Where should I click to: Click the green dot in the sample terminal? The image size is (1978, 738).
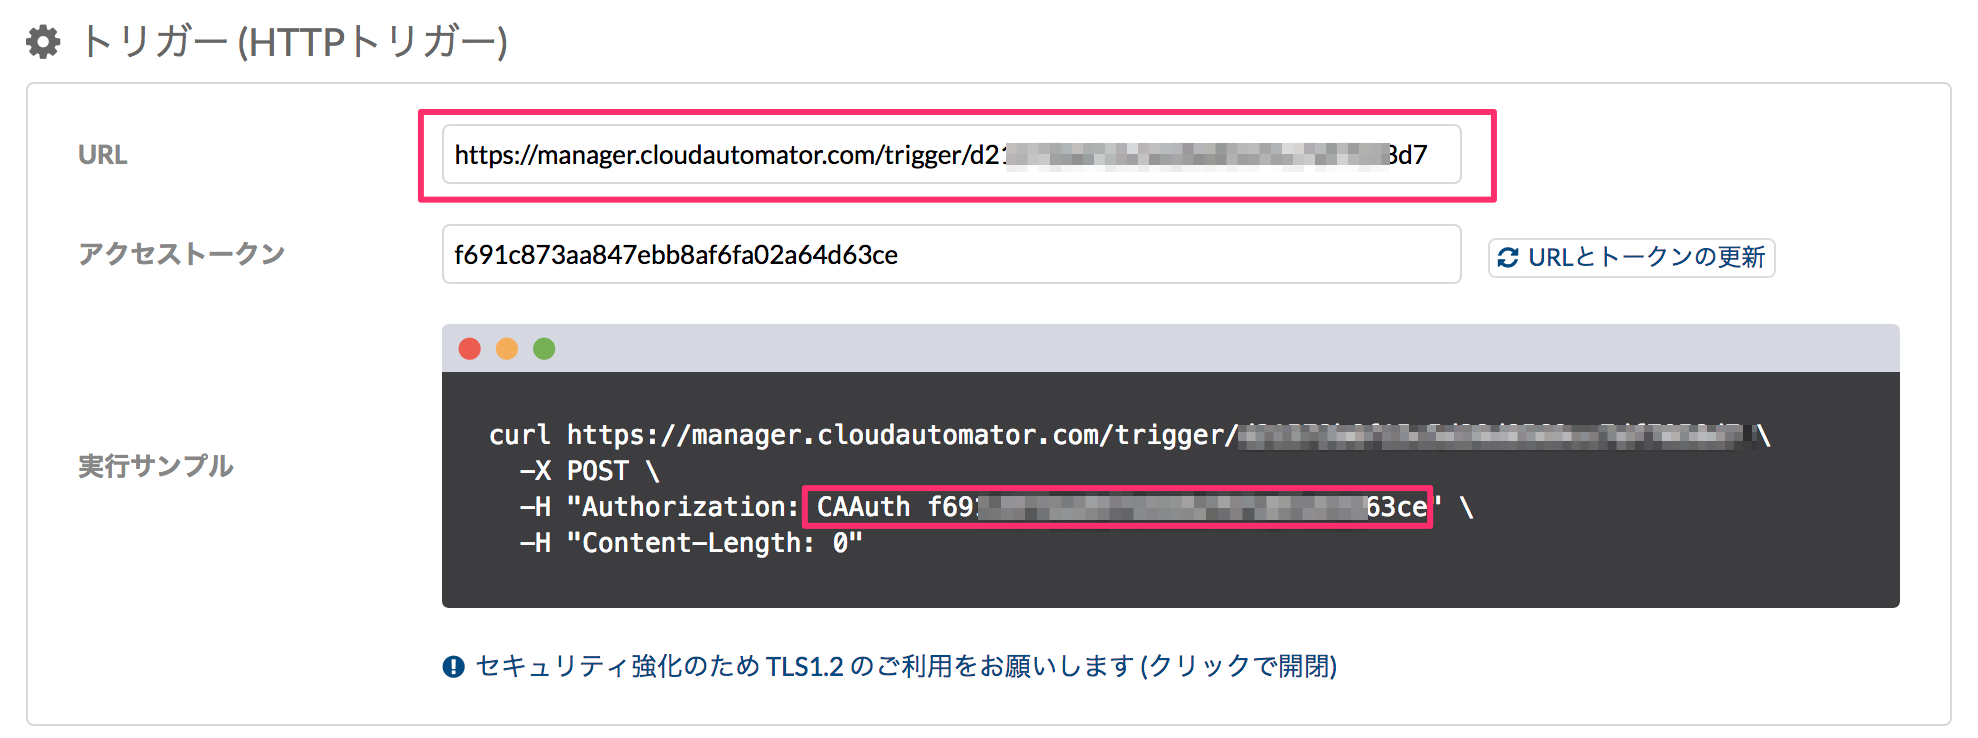point(544,348)
